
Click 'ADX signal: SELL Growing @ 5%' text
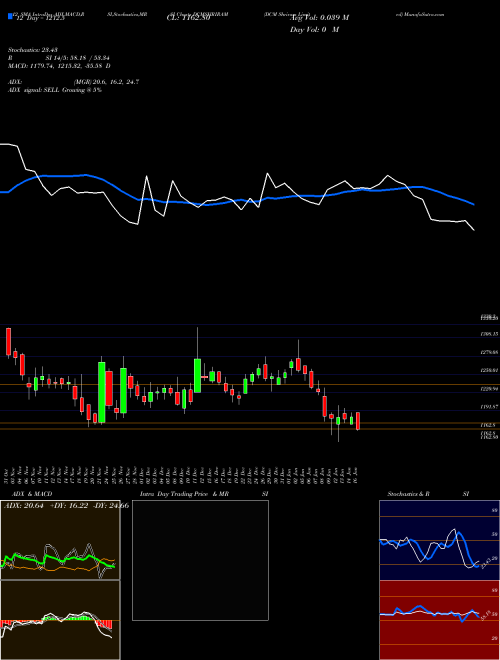55,90
